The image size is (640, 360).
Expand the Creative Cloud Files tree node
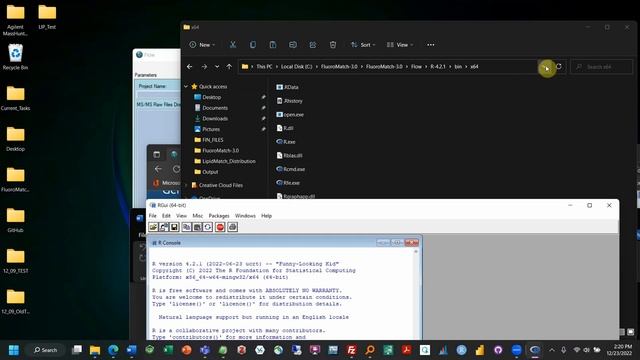click(x=186, y=185)
